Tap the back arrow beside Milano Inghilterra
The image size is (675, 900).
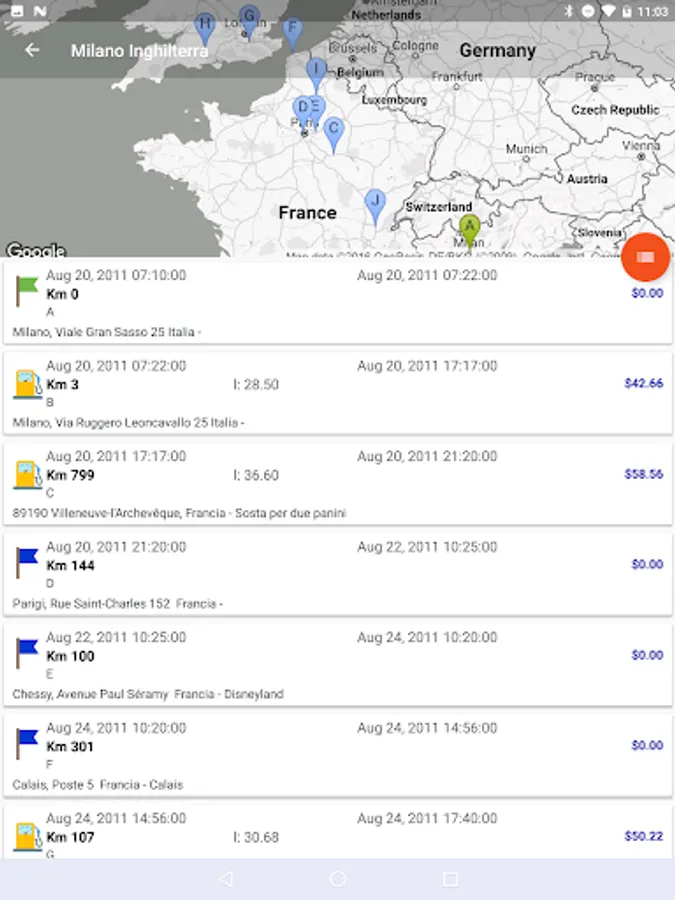tap(32, 51)
